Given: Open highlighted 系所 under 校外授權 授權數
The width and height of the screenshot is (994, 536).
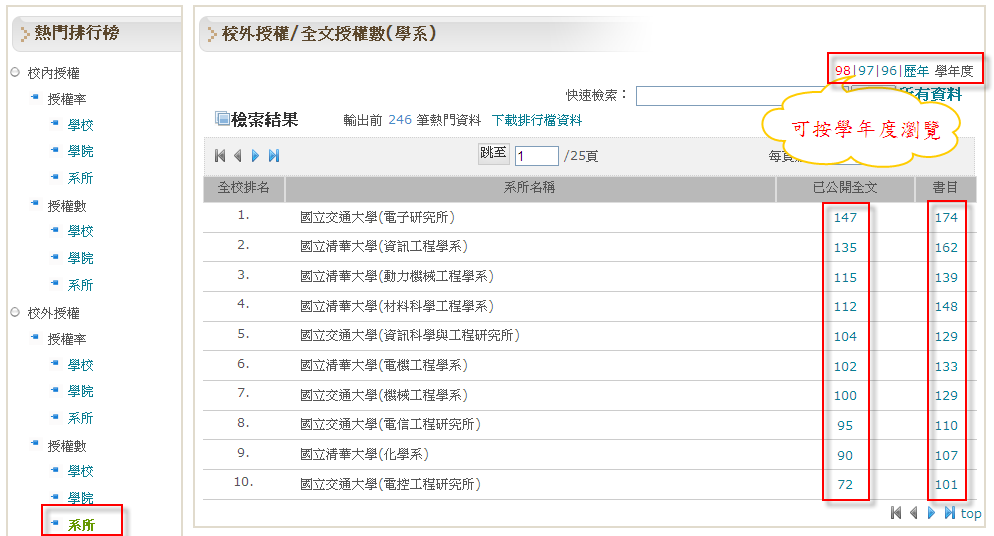Looking at the screenshot, I should click(81, 525).
